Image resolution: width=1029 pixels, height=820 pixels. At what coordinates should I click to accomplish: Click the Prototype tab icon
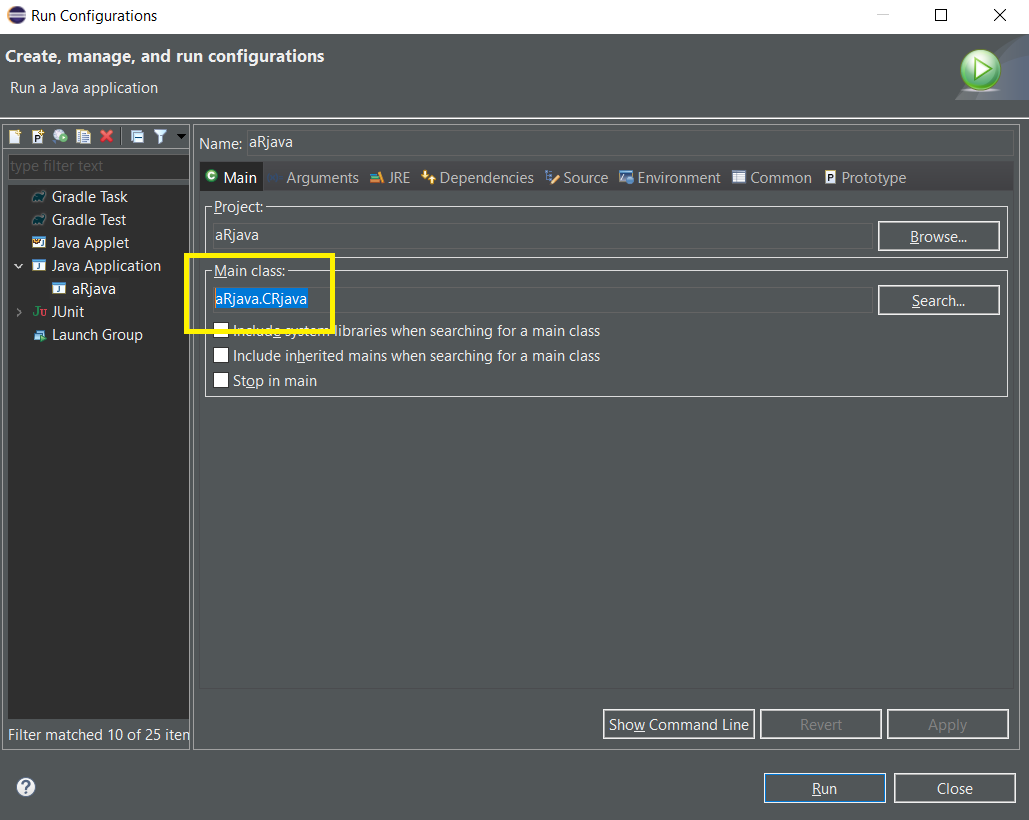(x=830, y=177)
